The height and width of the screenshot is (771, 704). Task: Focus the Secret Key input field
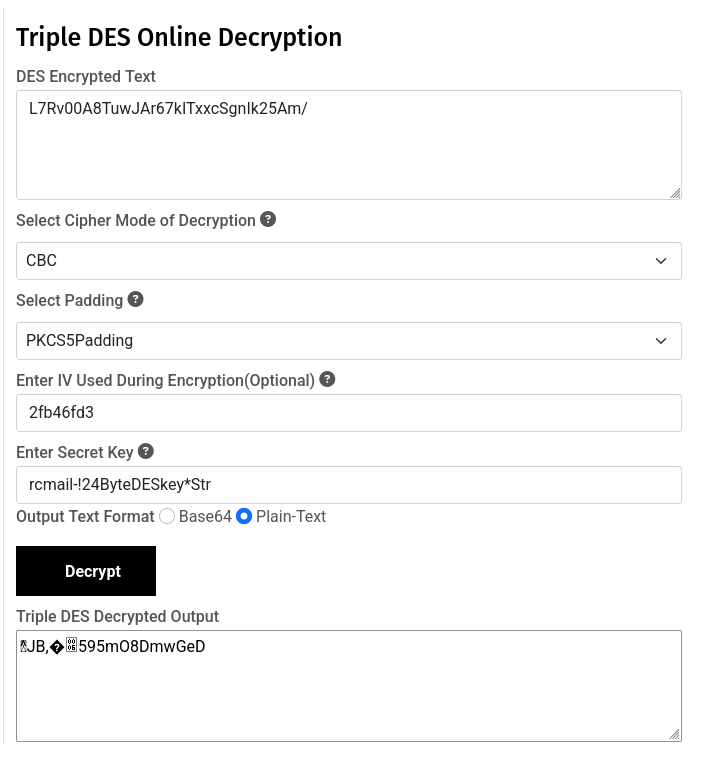tap(348, 485)
